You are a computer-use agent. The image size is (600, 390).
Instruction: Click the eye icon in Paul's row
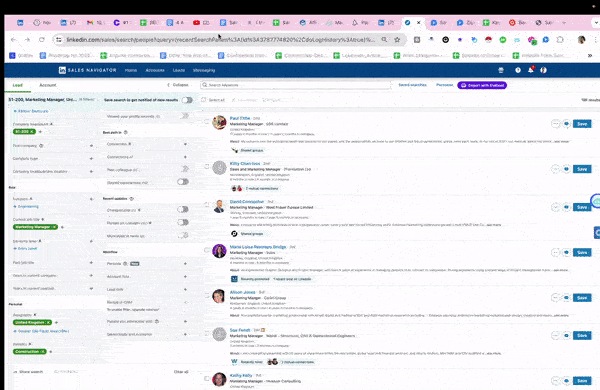567,124
